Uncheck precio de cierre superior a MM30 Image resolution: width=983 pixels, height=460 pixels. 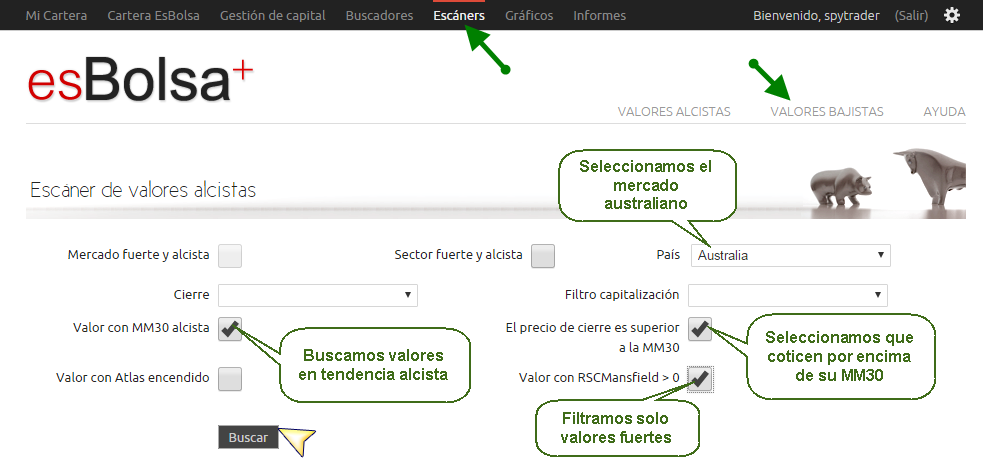700,328
